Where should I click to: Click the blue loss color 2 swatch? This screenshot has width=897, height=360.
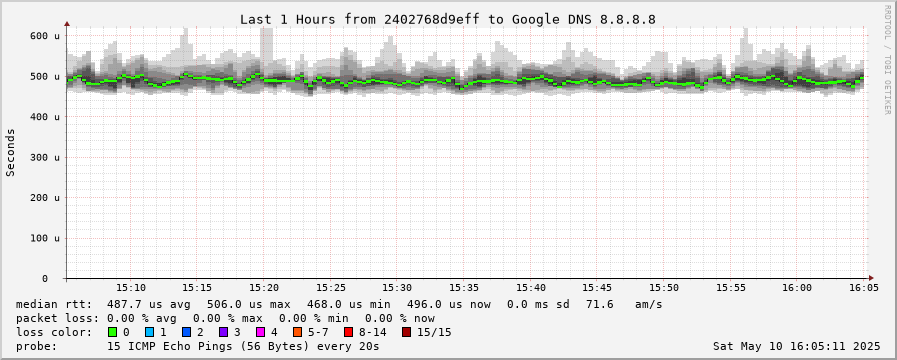186,332
